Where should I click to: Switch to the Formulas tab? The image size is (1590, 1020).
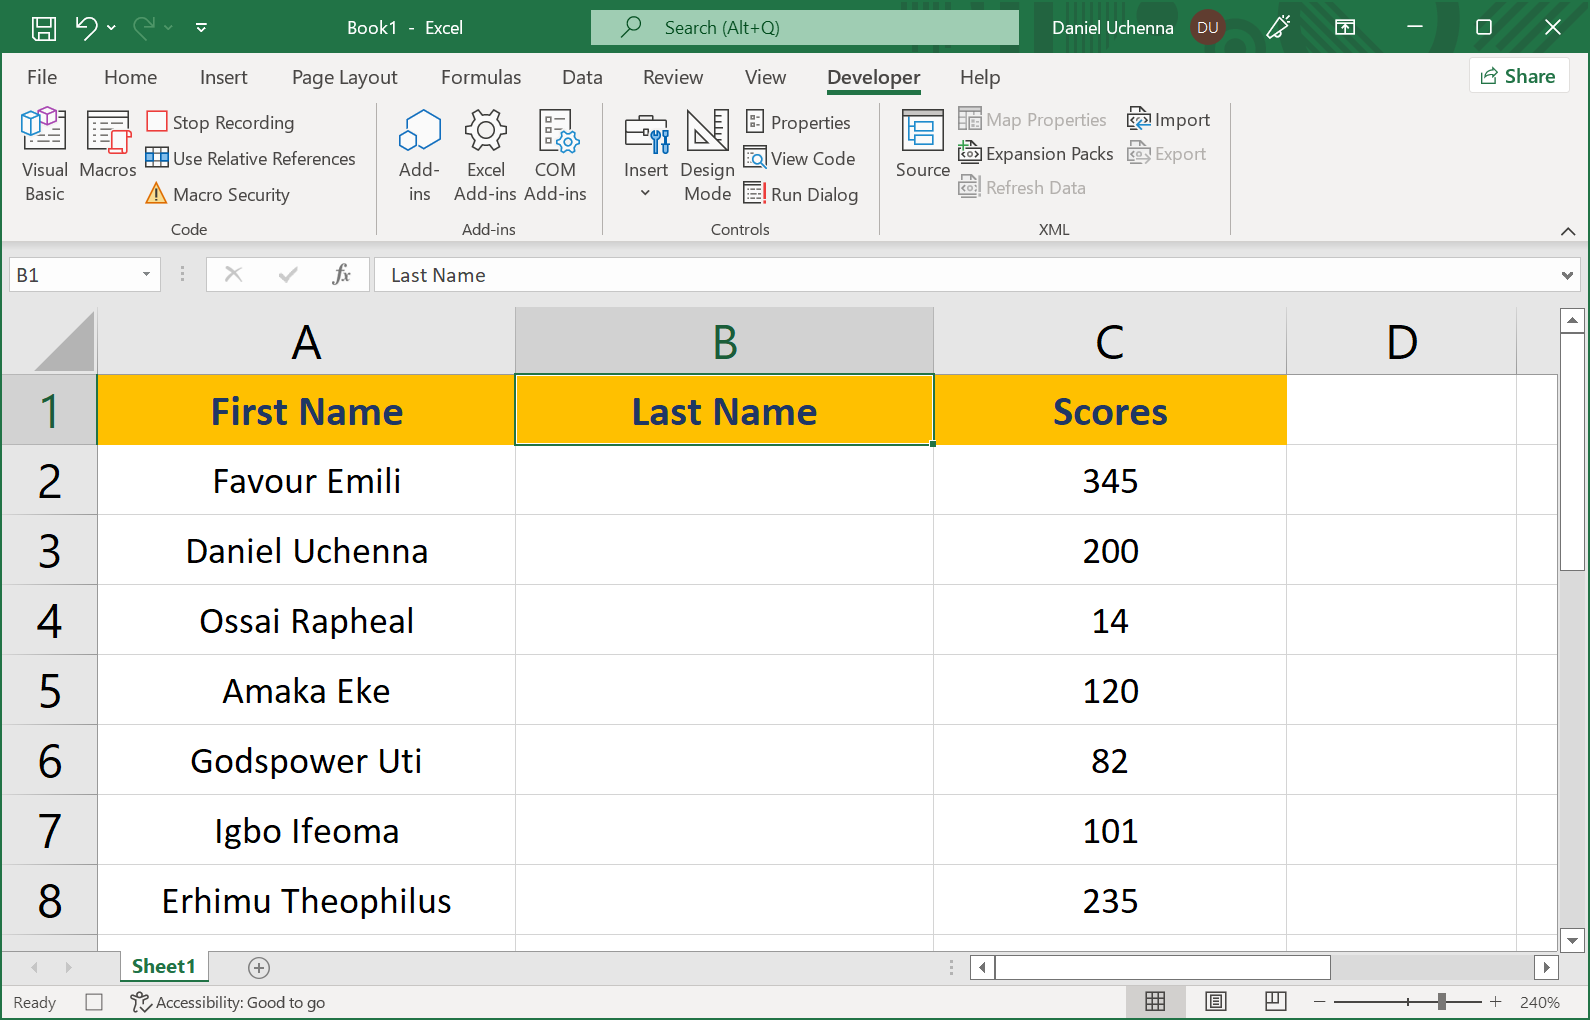tap(481, 77)
